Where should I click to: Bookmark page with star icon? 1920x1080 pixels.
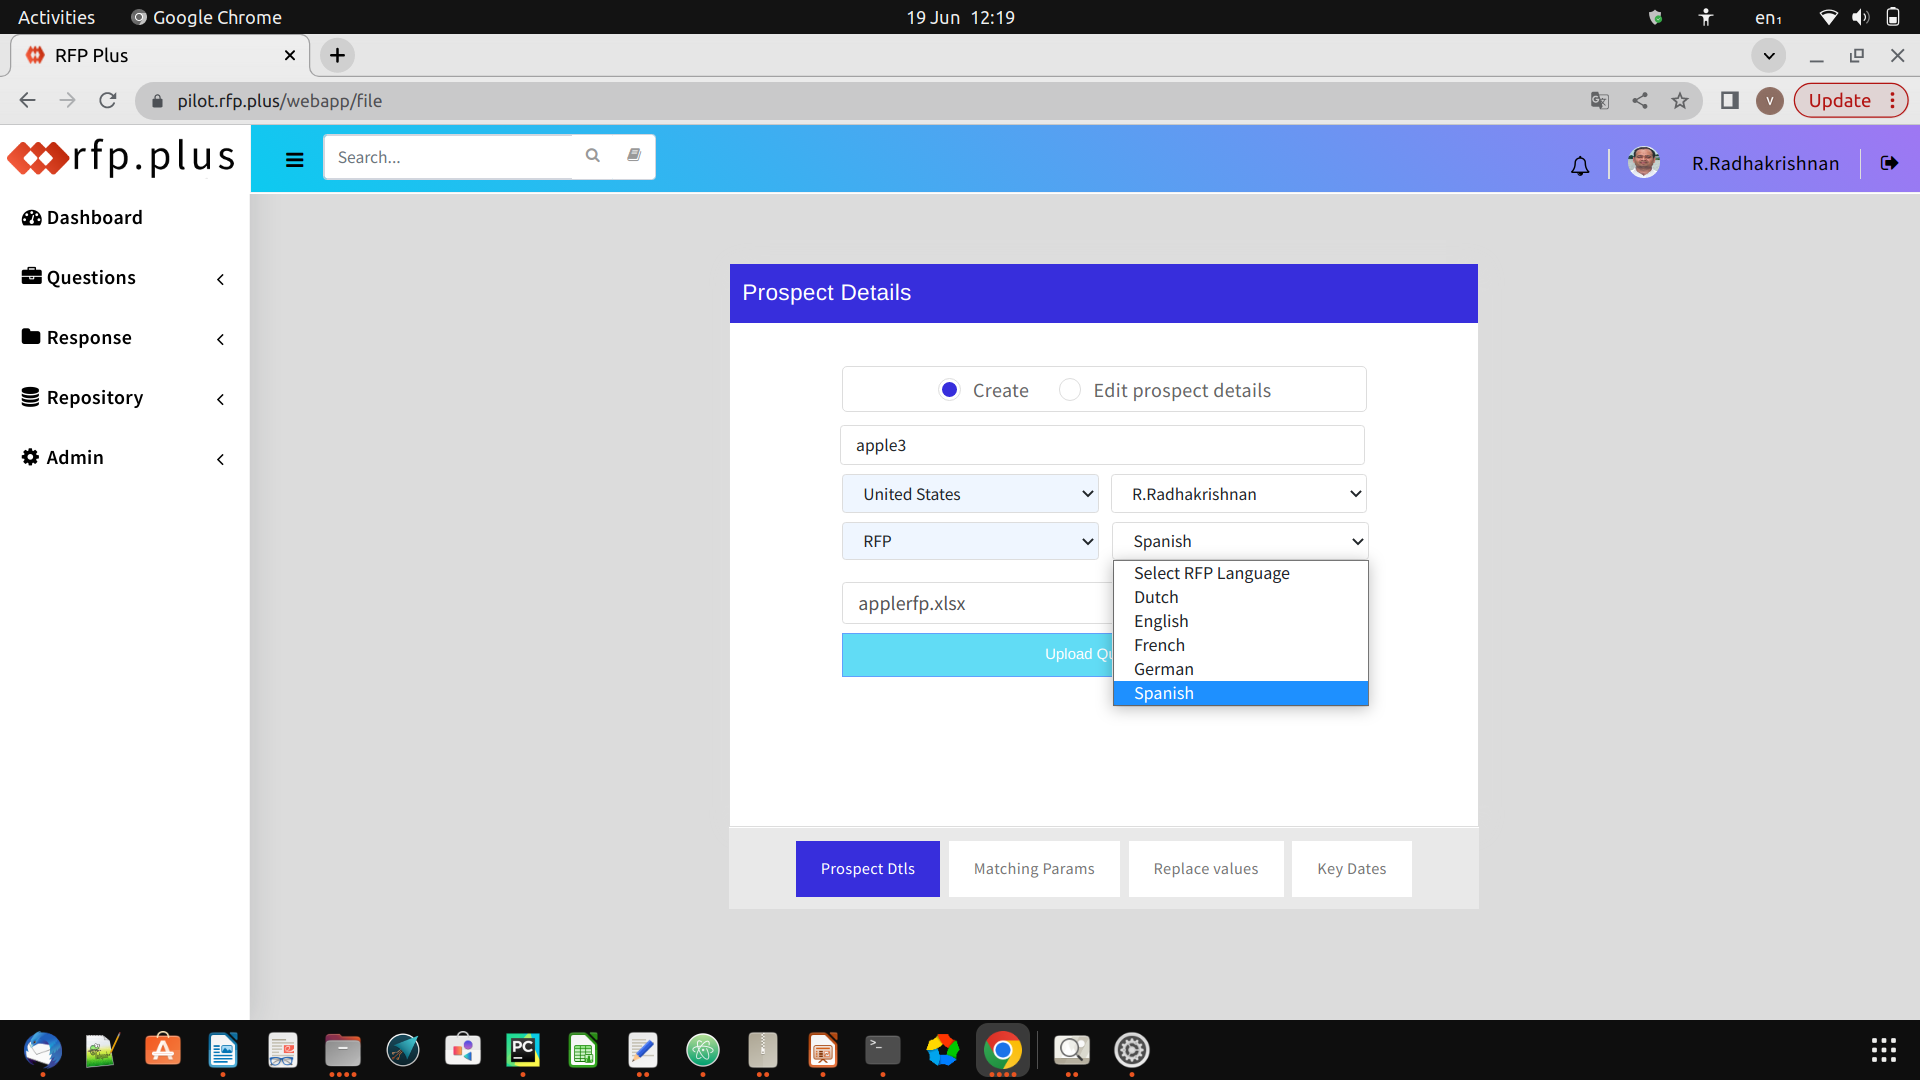[x=1680, y=101]
